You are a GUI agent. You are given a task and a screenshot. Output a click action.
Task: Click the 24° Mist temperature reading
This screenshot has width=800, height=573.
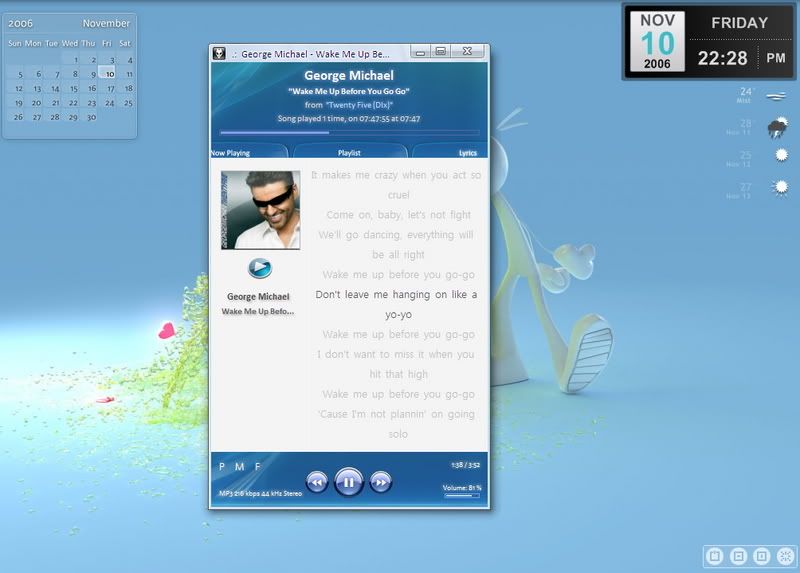point(745,94)
